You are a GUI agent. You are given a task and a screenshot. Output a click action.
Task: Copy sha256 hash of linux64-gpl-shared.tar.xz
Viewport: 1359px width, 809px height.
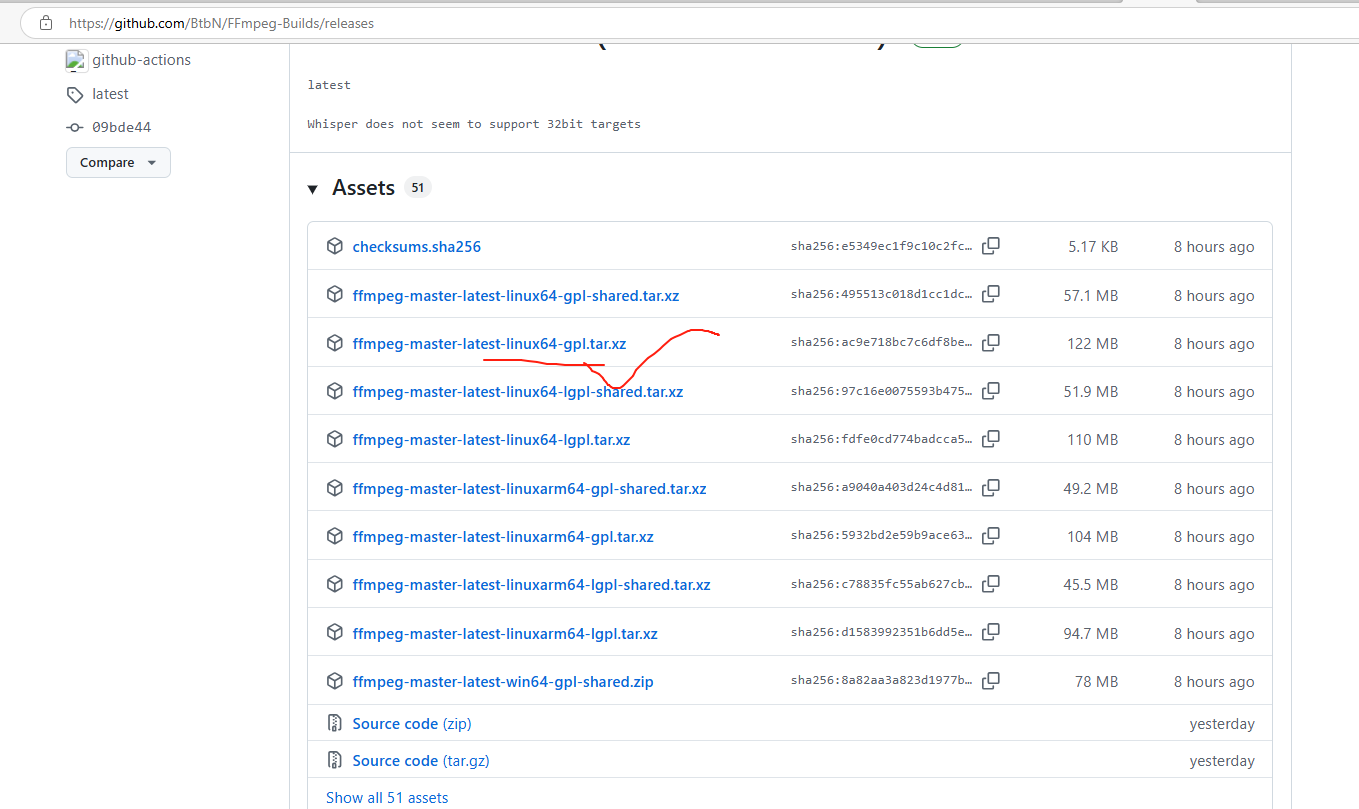pyautogui.click(x=991, y=295)
